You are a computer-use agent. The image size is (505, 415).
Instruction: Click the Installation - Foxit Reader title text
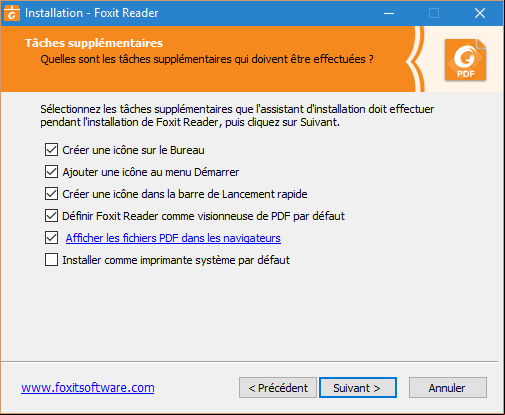click(92, 13)
